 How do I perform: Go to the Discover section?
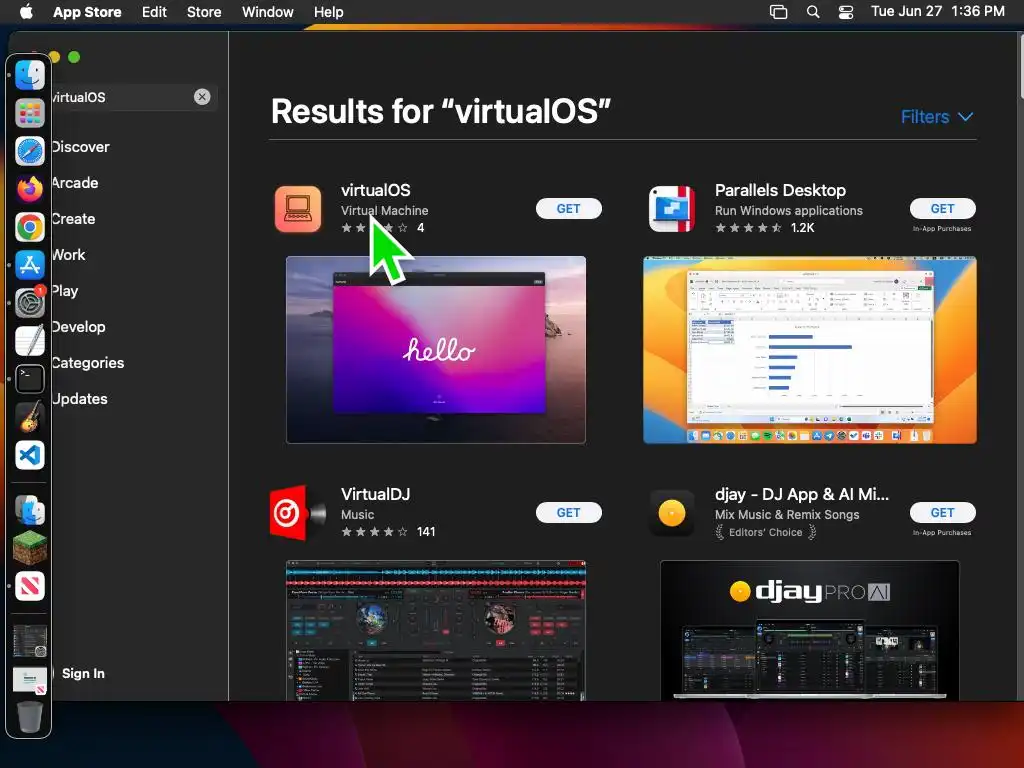coord(80,147)
